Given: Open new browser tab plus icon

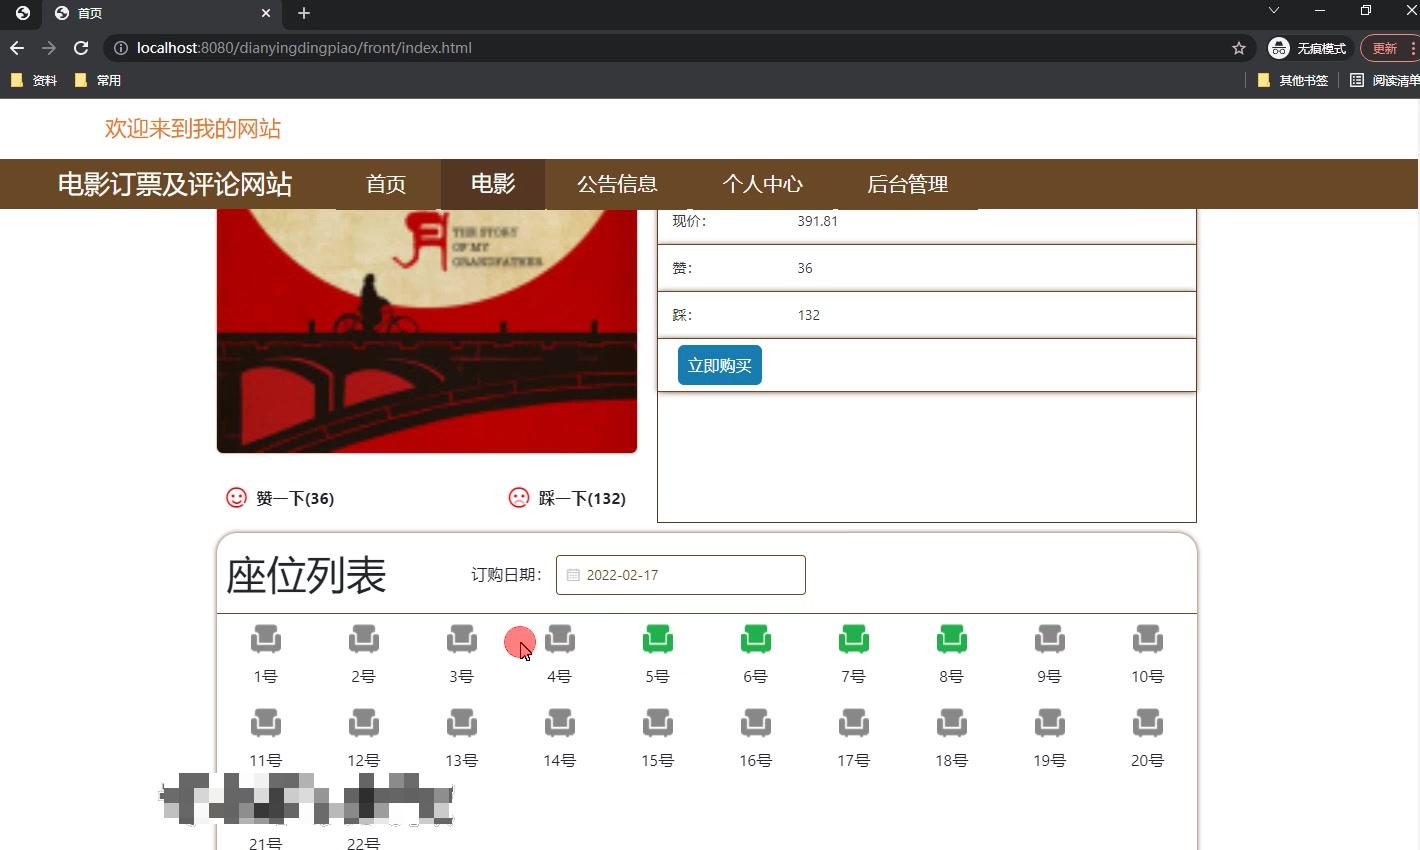Looking at the screenshot, I should click(304, 13).
